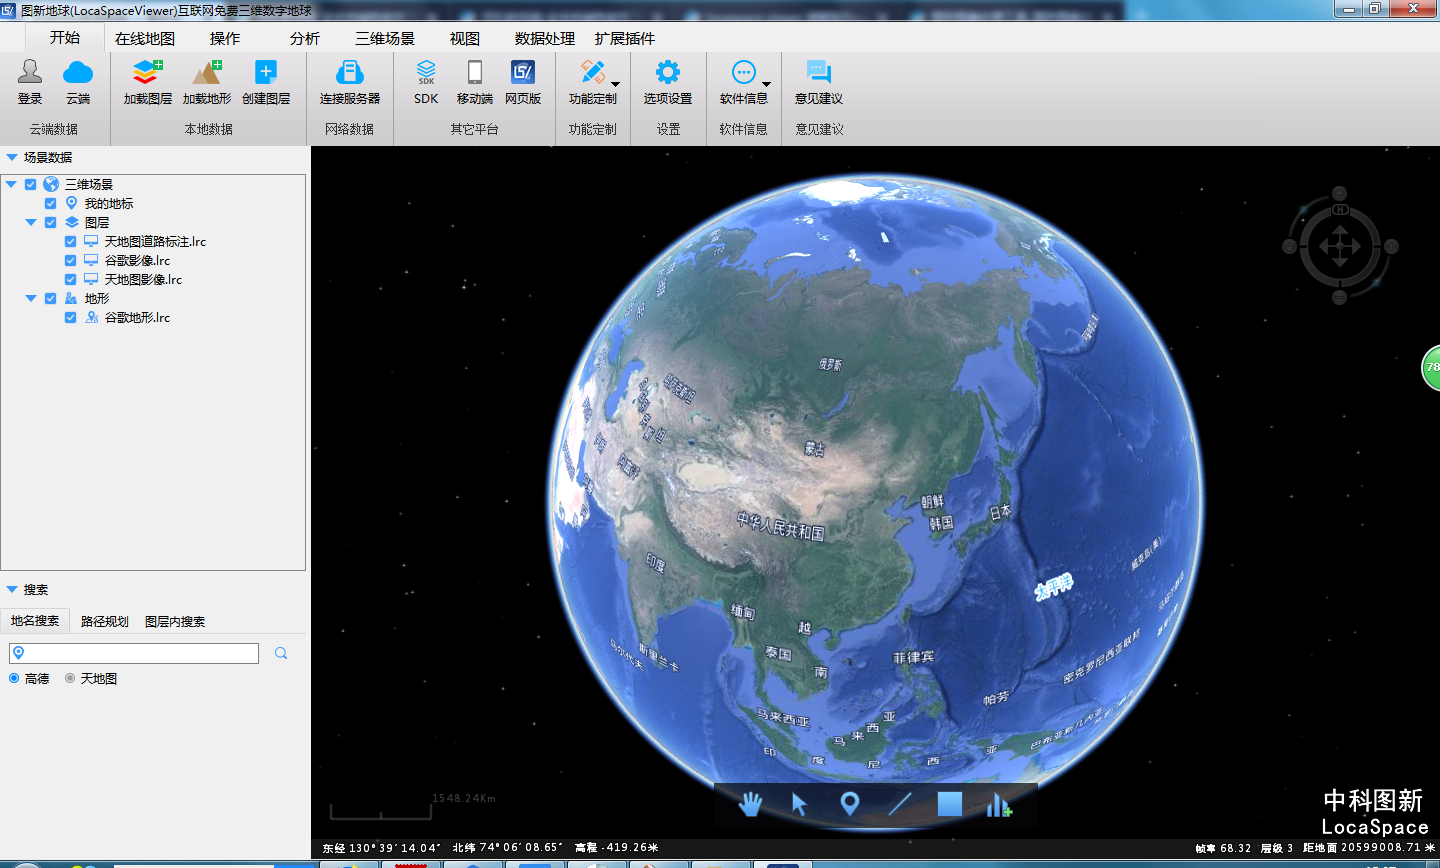Click the zoom out minus on compass
The width and height of the screenshot is (1440, 868).
click(1340, 297)
